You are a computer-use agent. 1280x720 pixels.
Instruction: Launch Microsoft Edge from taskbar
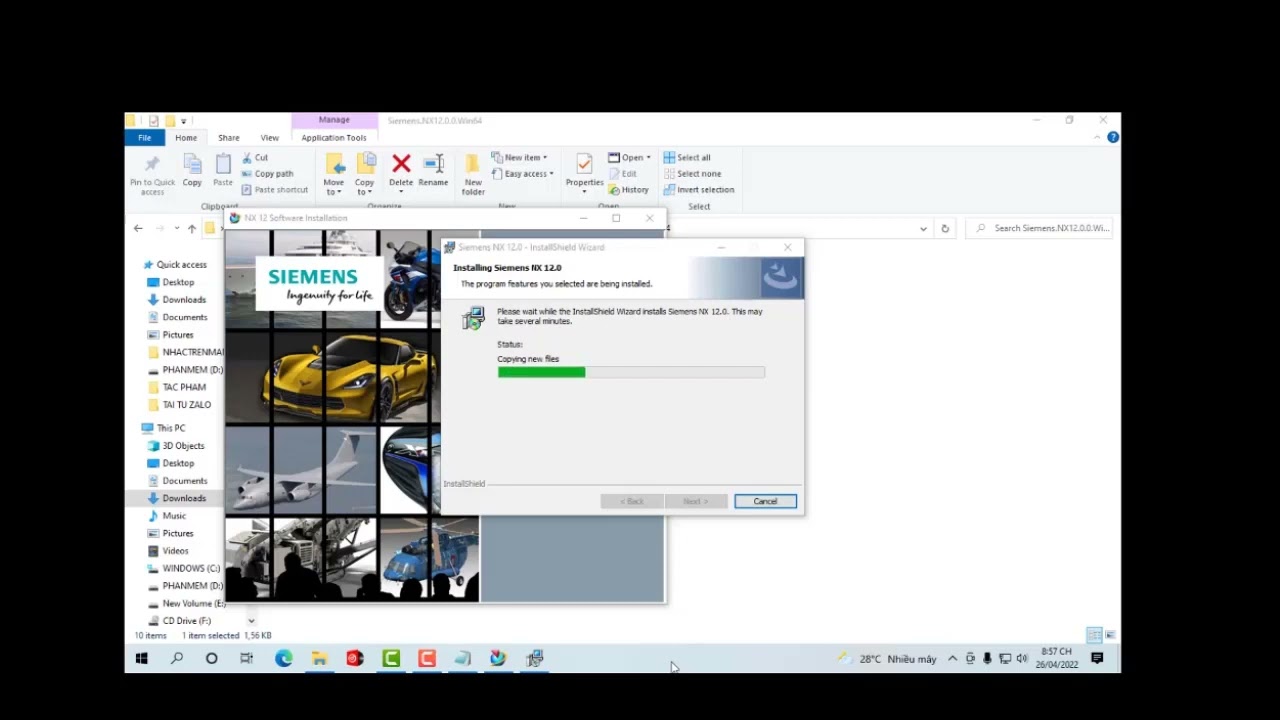284,658
